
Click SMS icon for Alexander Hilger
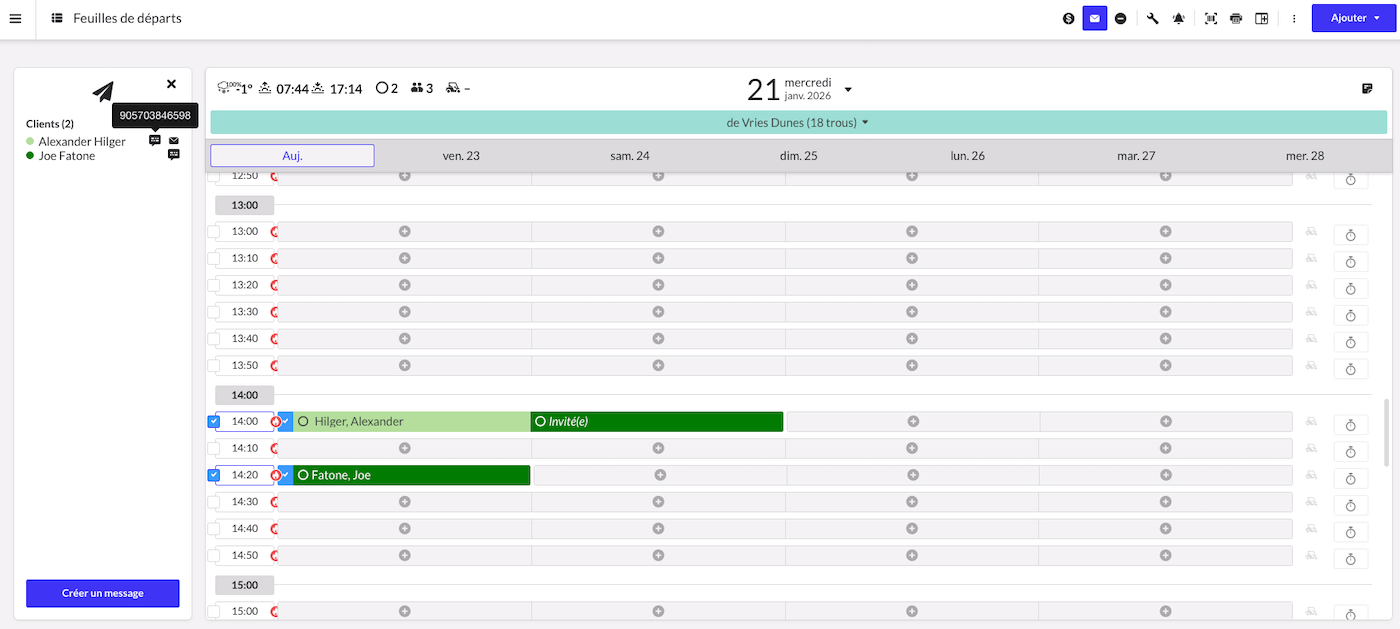pyautogui.click(x=155, y=141)
